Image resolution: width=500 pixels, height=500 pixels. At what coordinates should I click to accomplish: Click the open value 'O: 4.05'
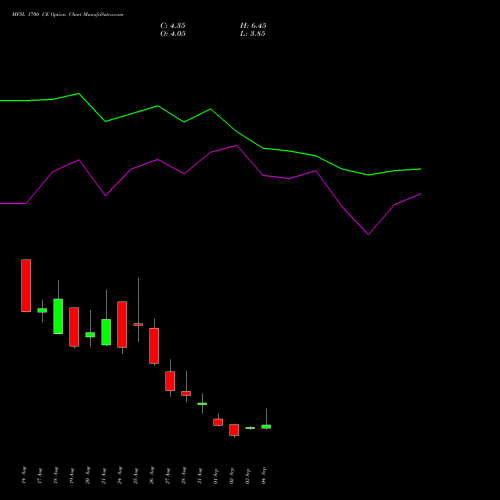coord(173,34)
